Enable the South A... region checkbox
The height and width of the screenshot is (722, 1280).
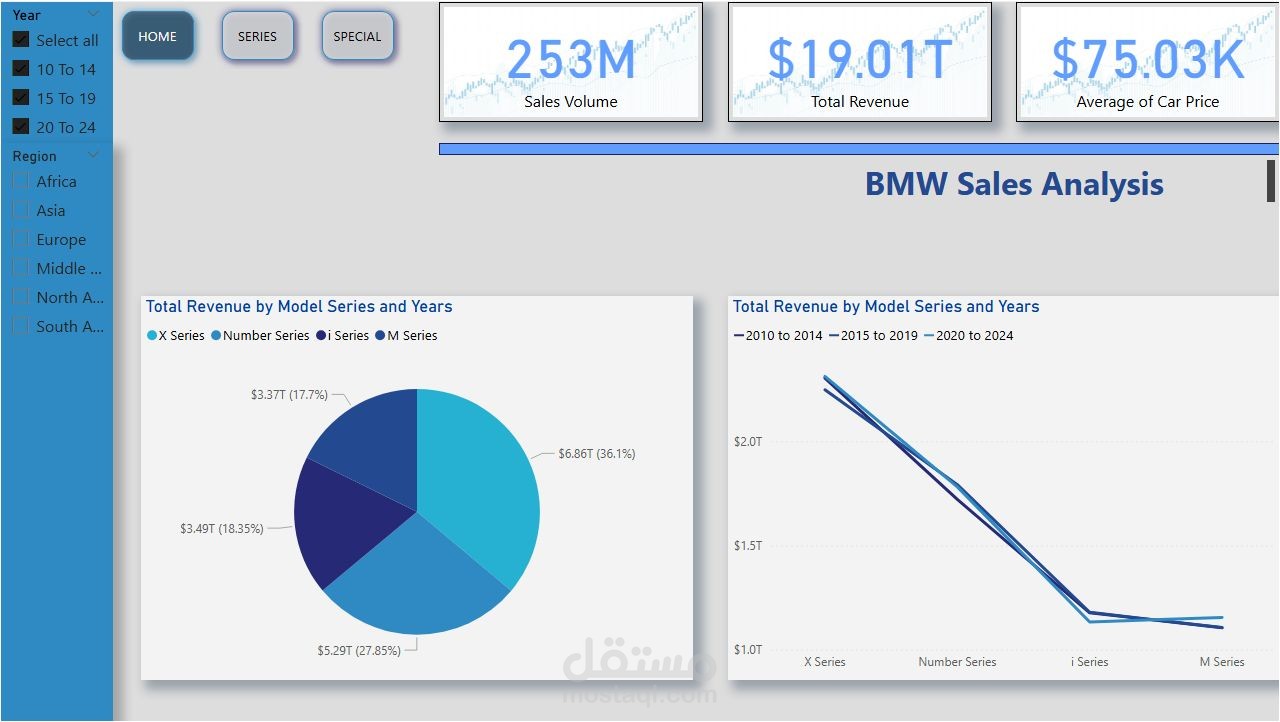[20, 326]
